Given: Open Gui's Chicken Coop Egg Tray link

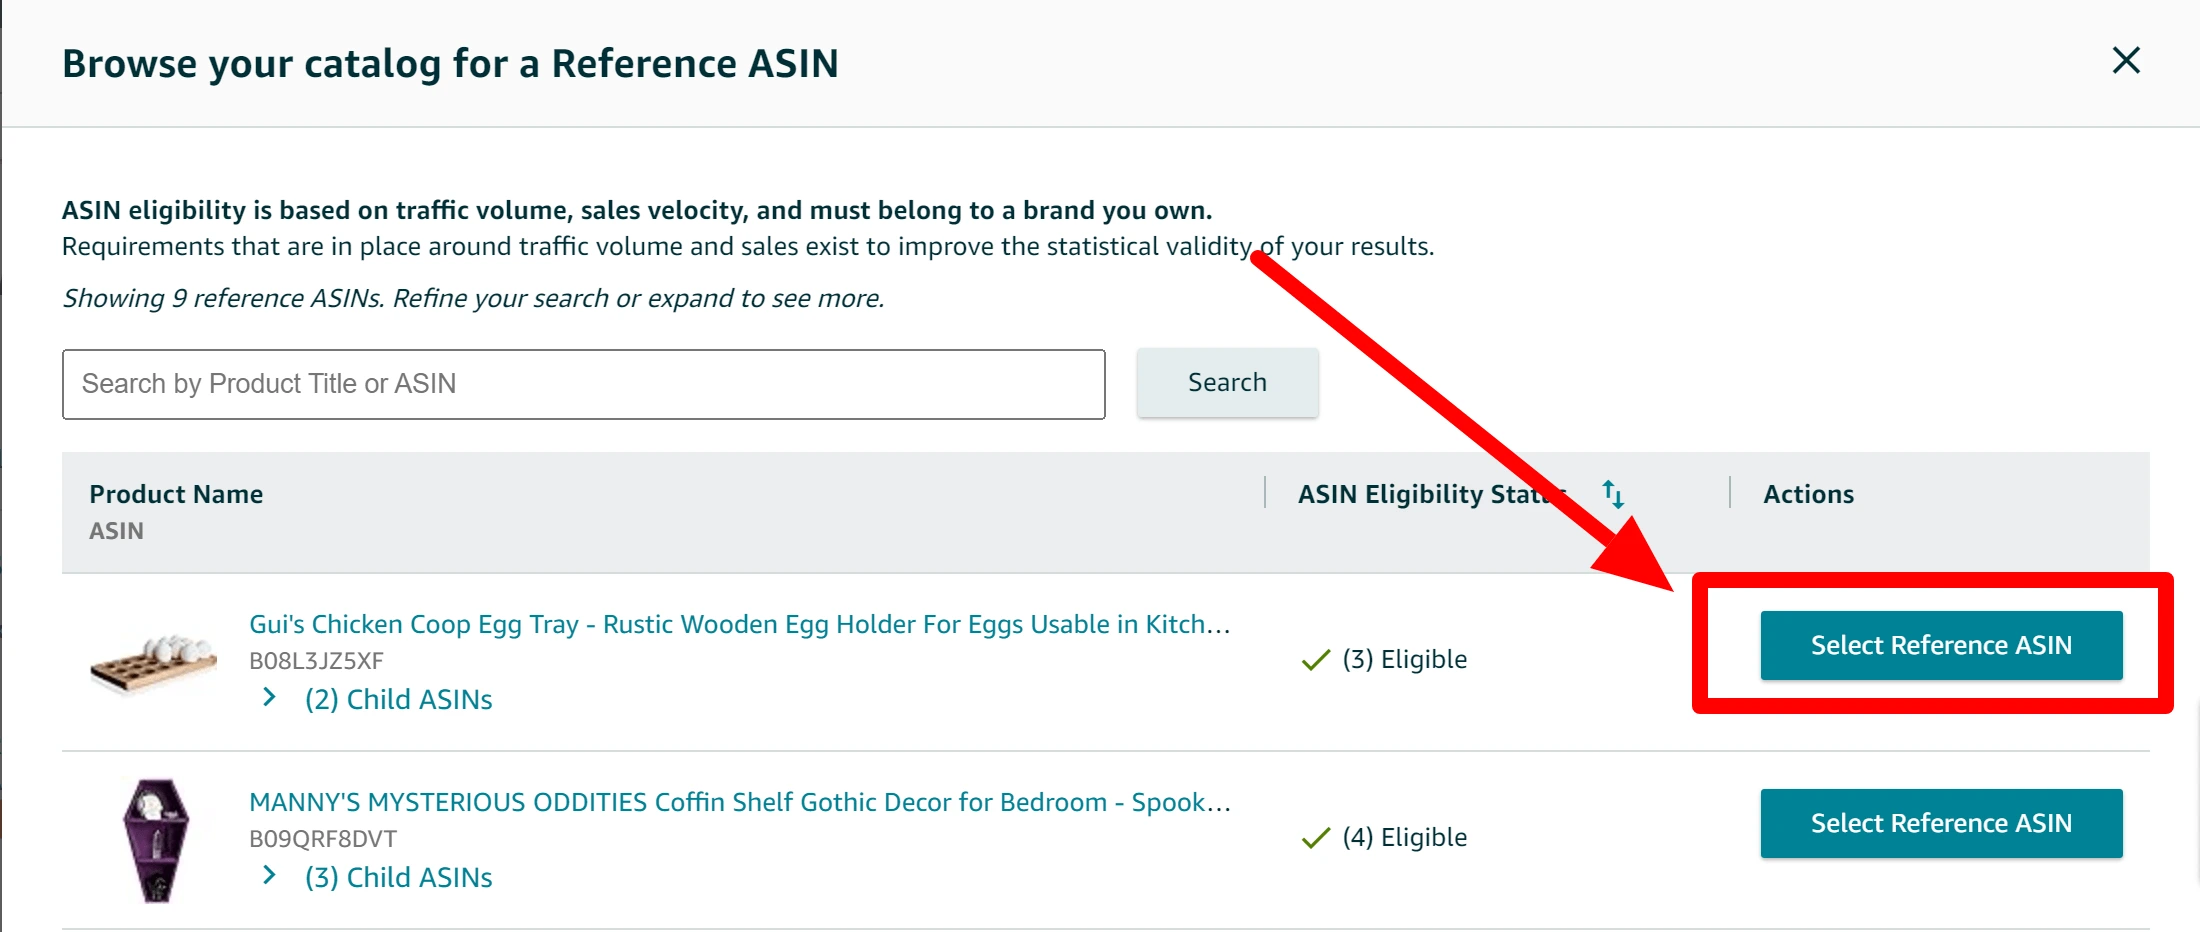Looking at the screenshot, I should (x=739, y=624).
